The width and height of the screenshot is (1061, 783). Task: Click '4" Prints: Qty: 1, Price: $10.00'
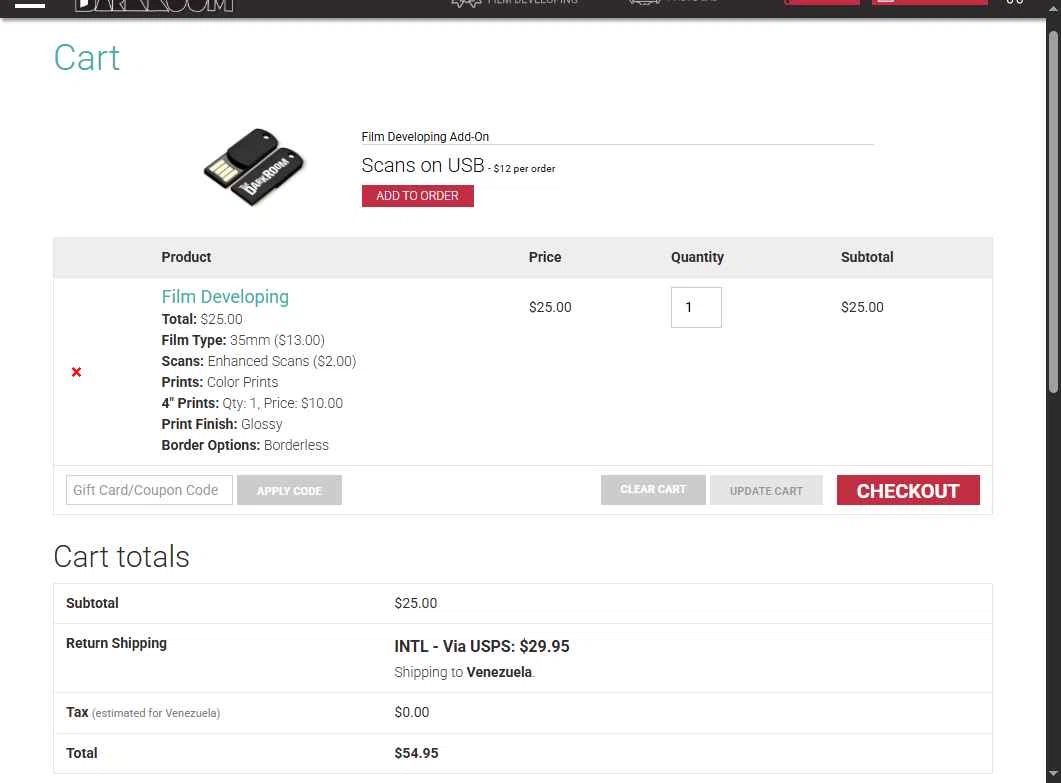[252, 403]
